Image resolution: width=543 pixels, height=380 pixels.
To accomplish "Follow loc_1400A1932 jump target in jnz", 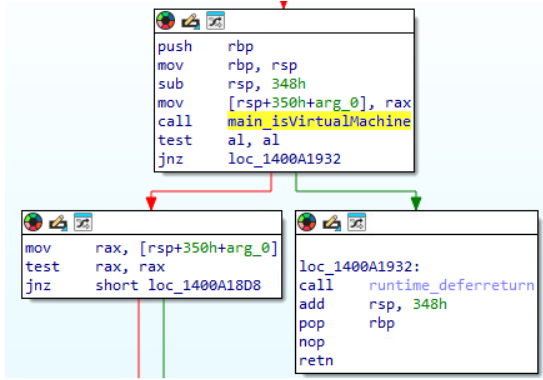I will click(x=284, y=159).
